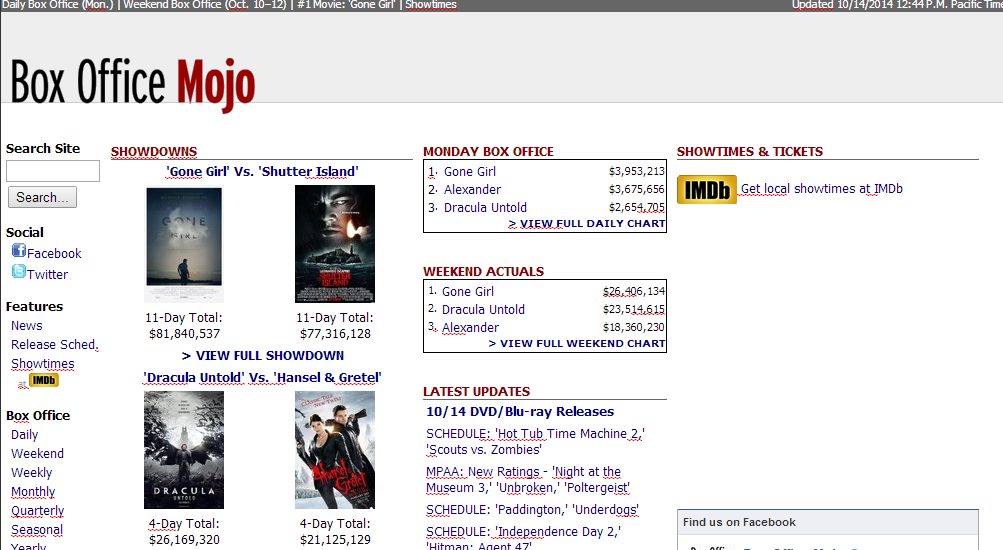The width and height of the screenshot is (1003, 550).
Task: Open Daily under Box Office sidebar
Action: pyautogui.click(x=24, y=435)
